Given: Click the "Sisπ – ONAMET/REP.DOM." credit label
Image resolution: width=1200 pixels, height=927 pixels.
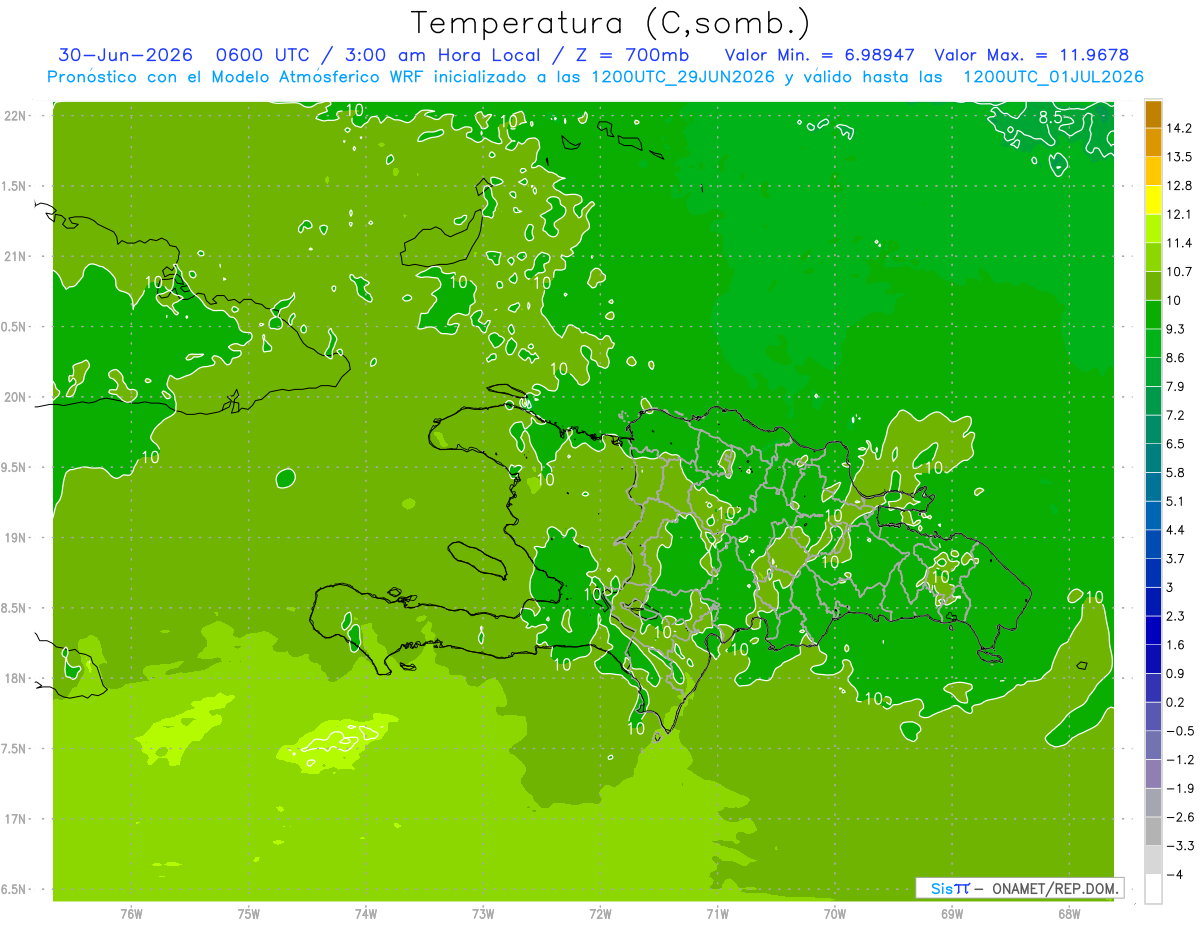Looking at the screenshot, I should pyautogui.click(x=1020, y=888).
